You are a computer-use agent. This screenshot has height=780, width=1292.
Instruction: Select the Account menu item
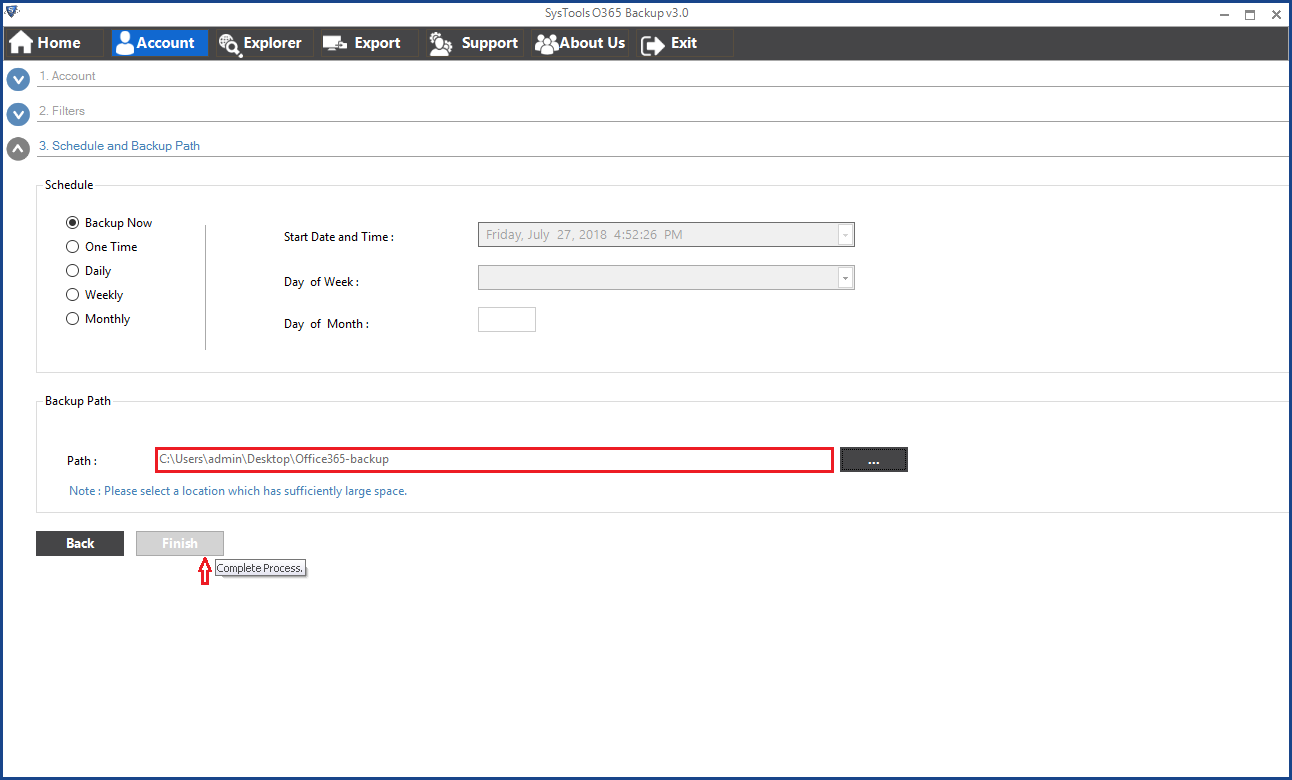(x=158, y=43)
